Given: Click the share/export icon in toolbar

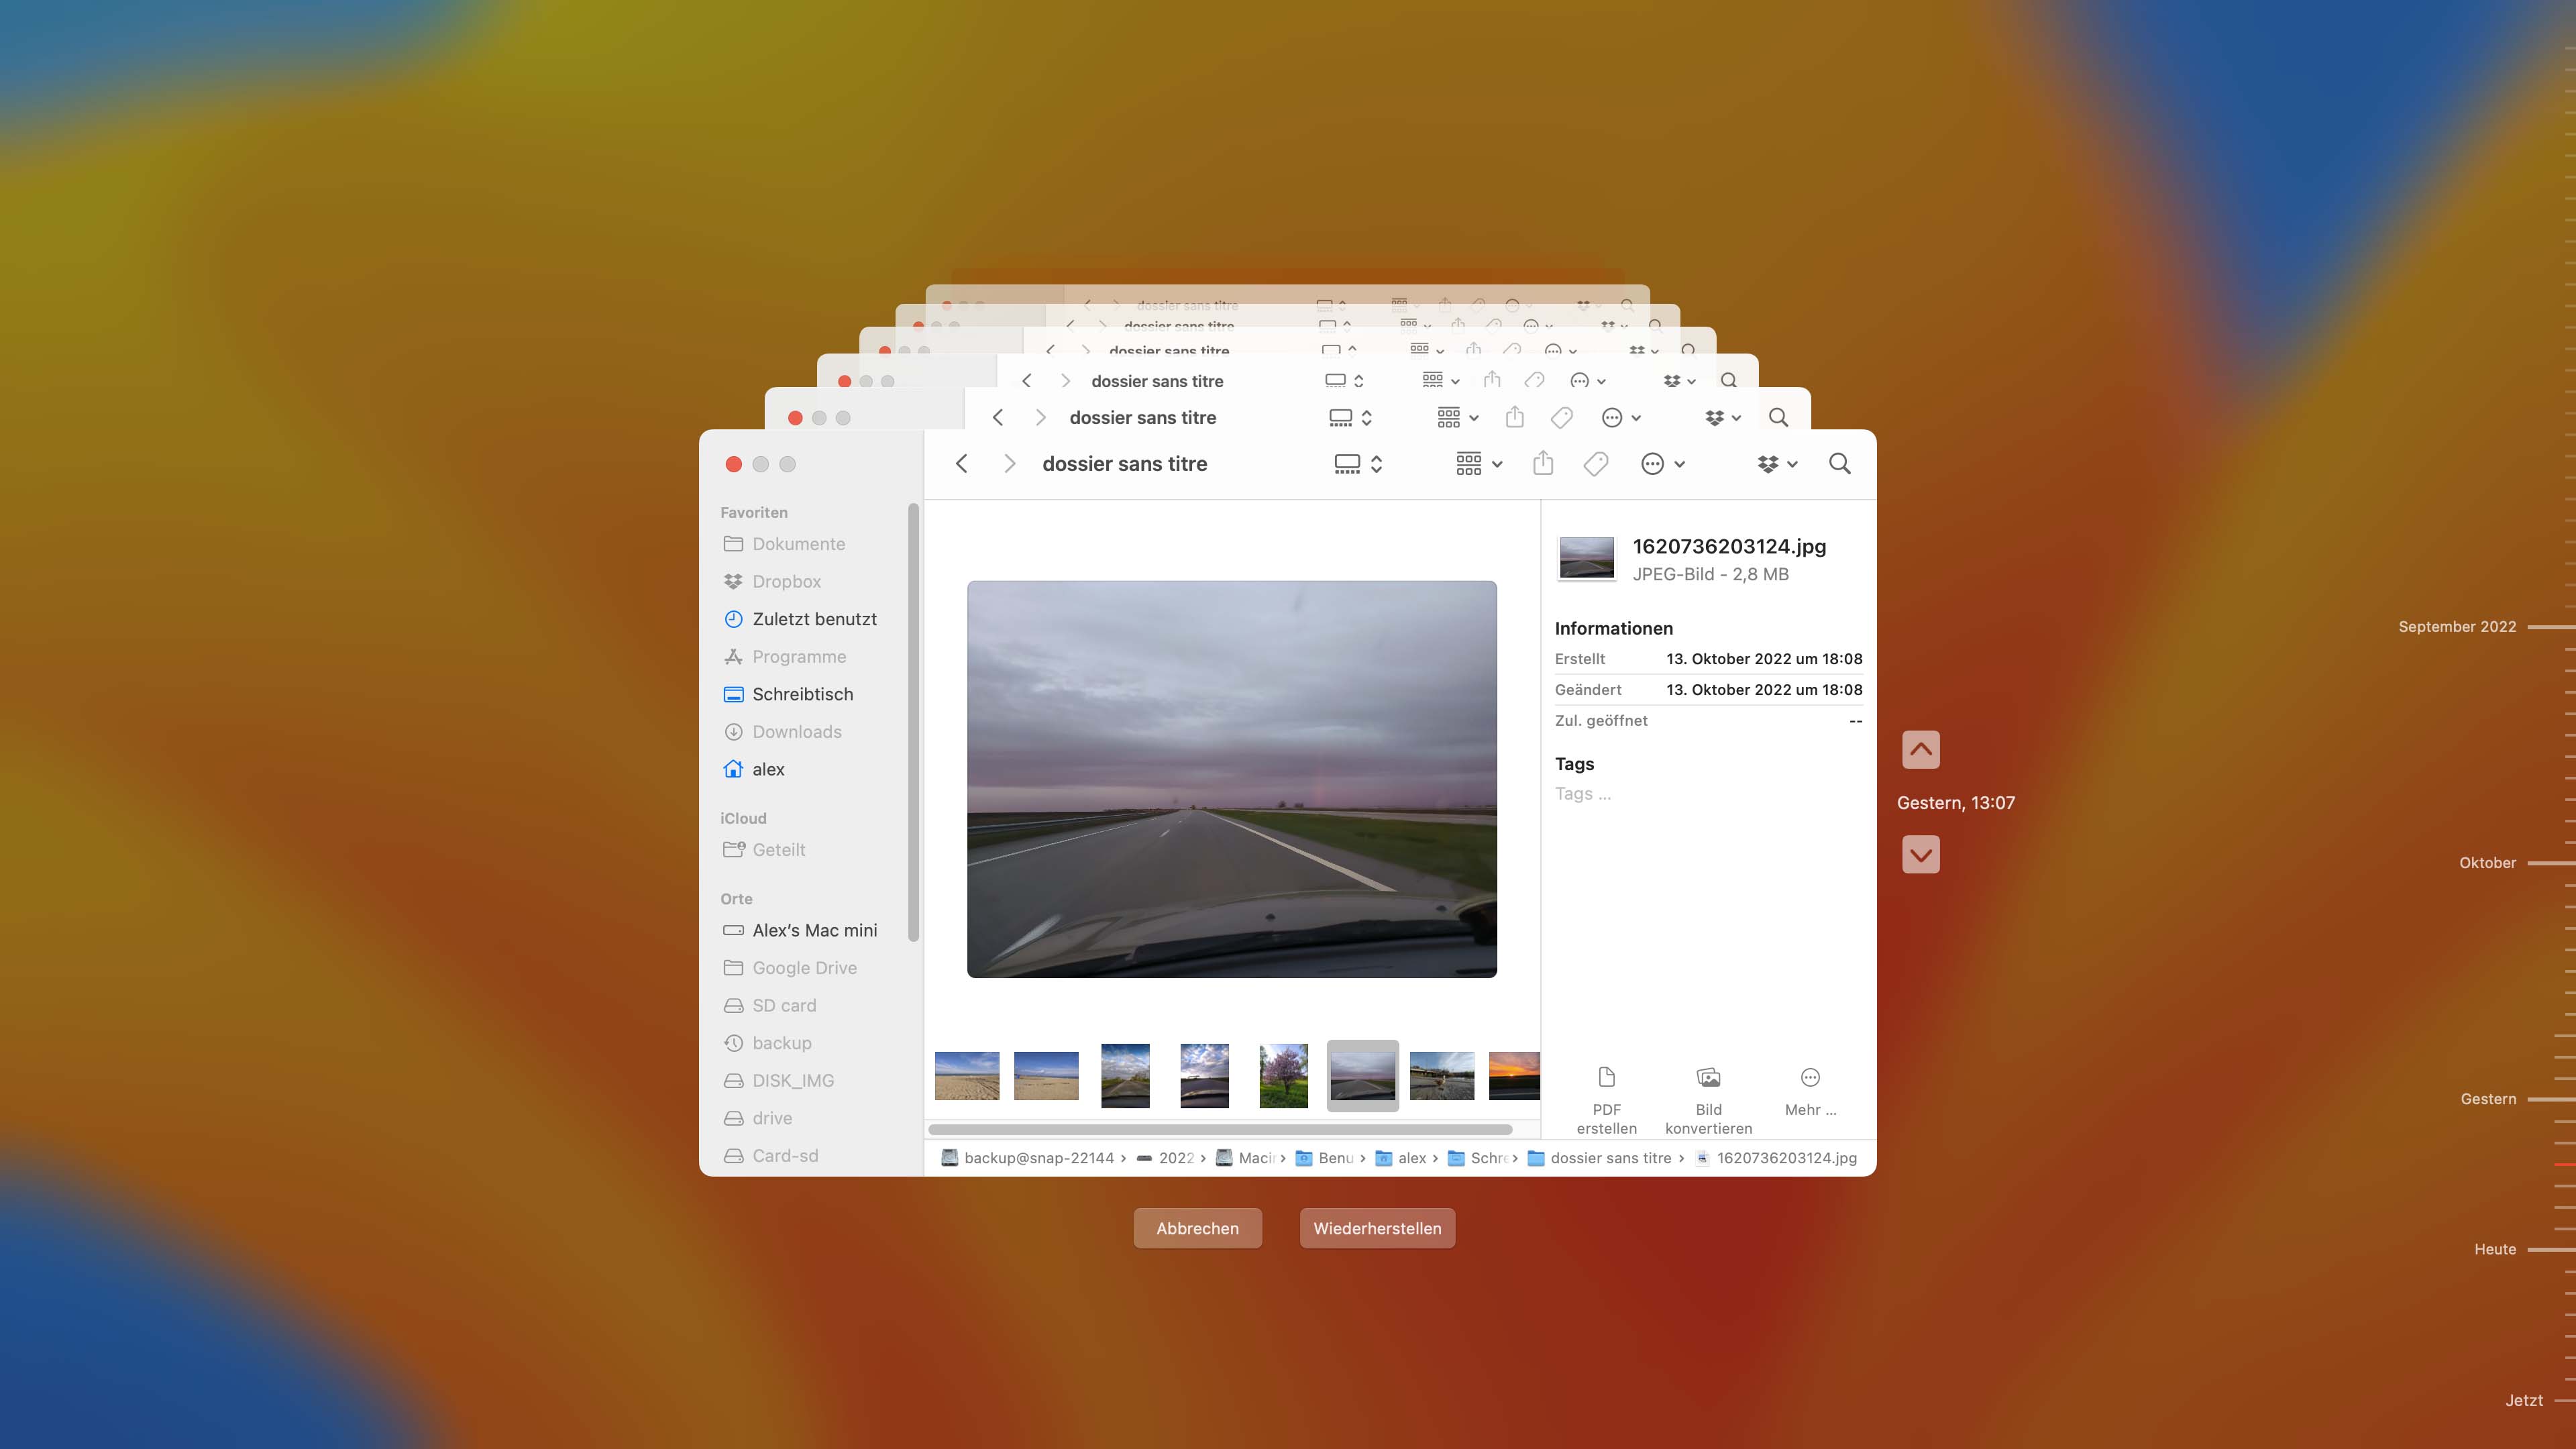Looking at the screenshot, I should click(1541, 464).
